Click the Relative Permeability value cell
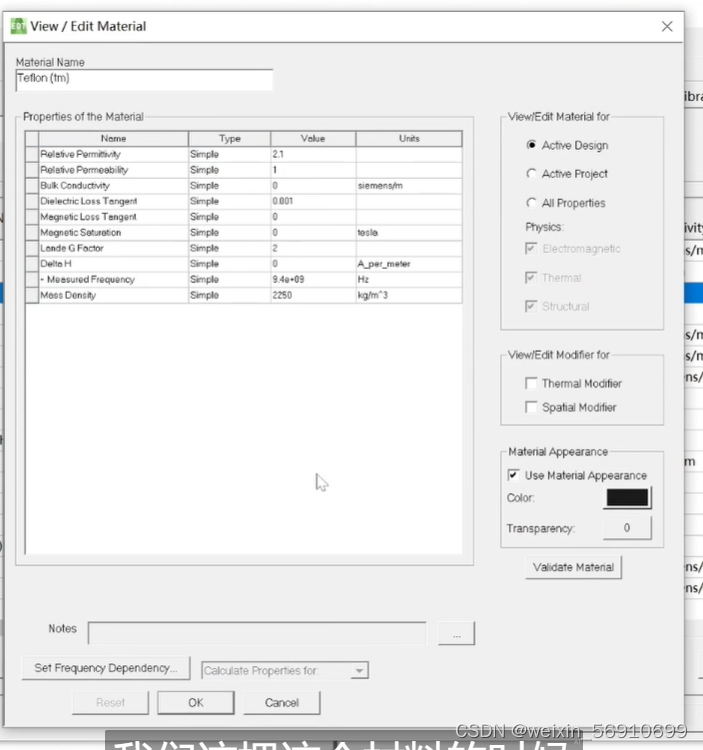703x750 pixels. tap(313, 170)
